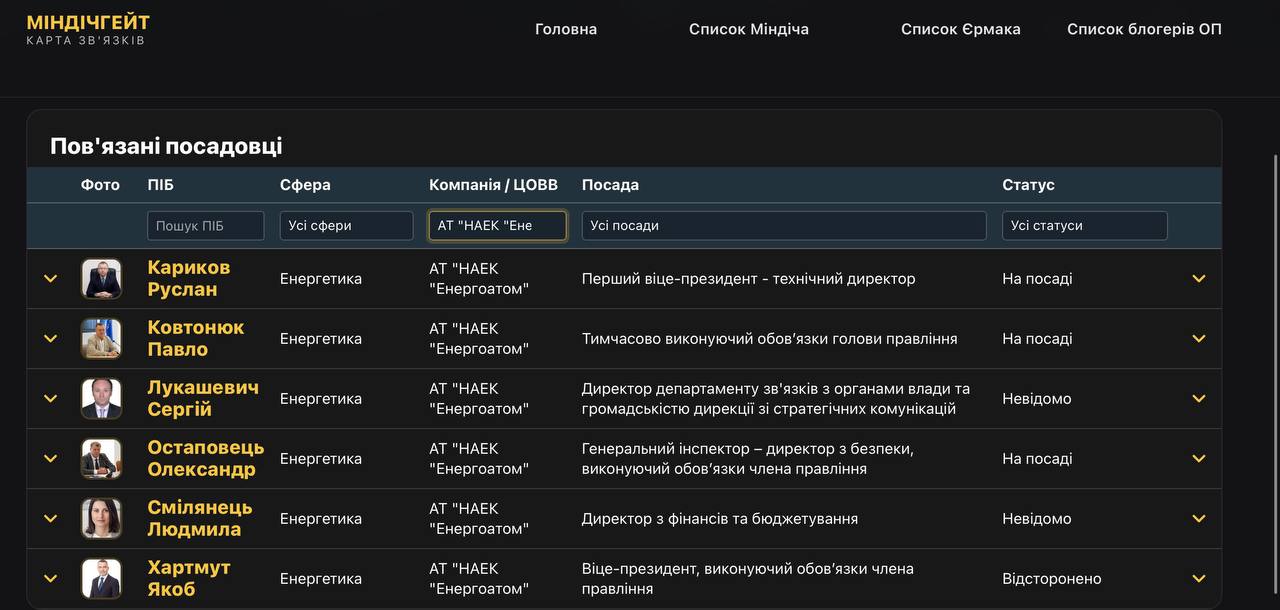Click the Статус column header
Screen dimensions: 1280x610
1028,185
